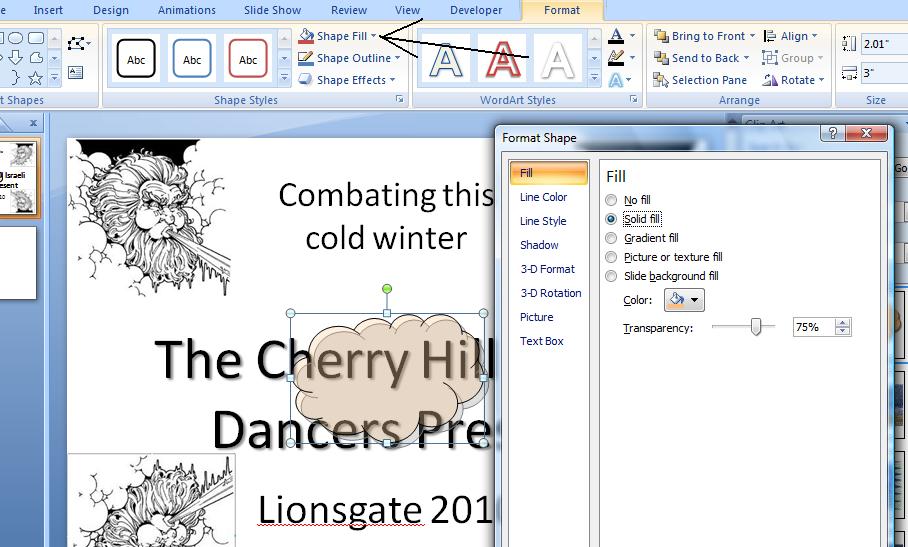908x547 pixels.
Task: Click the Text Fill A icon
Action: 617,36
